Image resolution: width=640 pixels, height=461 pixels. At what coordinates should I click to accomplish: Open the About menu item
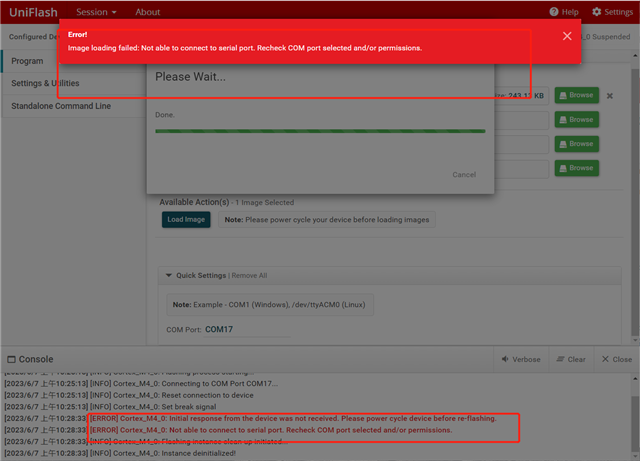148,12
